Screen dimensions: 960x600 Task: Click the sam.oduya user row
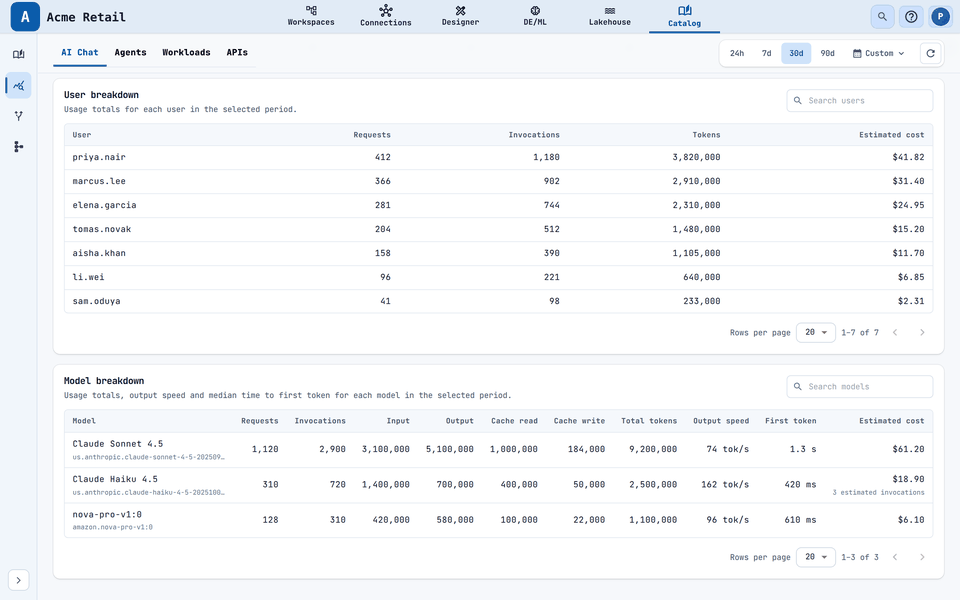coord(498,301)
